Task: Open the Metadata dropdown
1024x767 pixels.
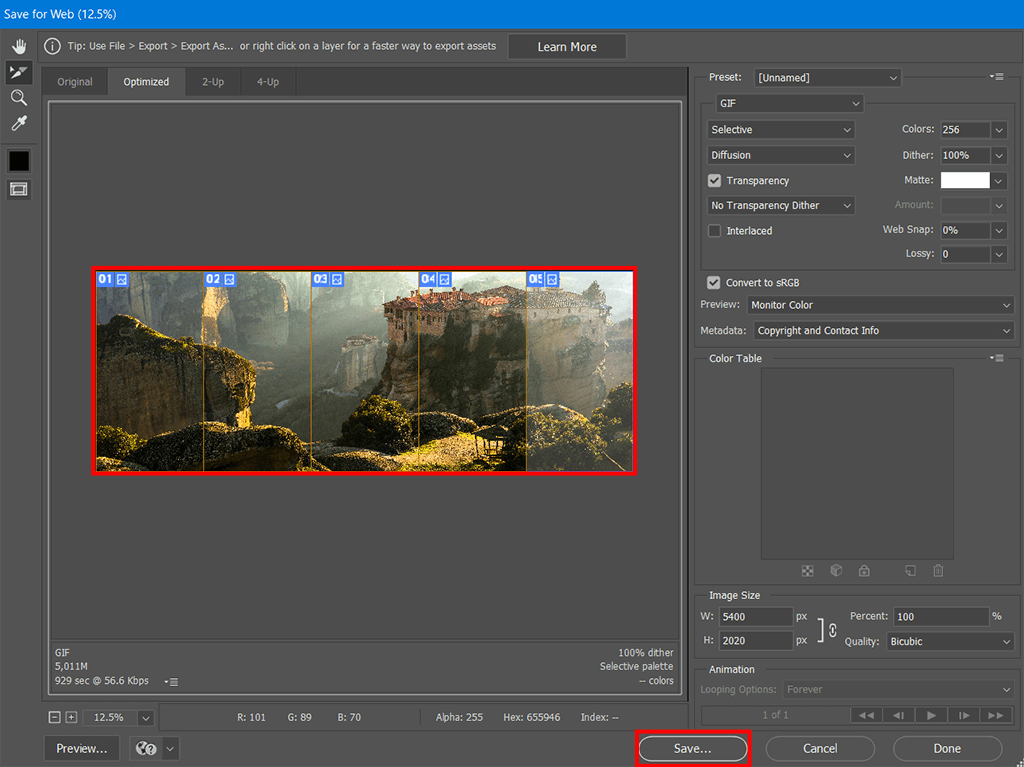Action: [883, 330]
